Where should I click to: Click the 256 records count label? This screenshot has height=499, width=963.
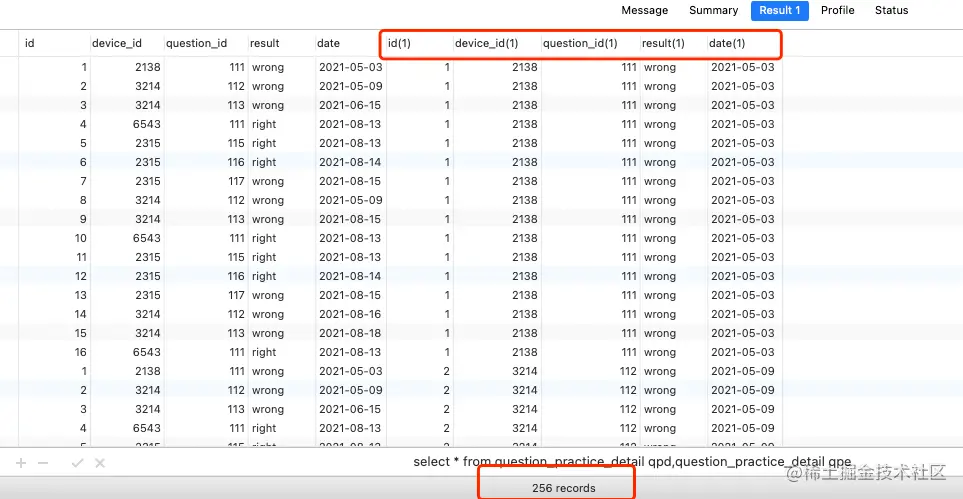(x=563, y=489)
